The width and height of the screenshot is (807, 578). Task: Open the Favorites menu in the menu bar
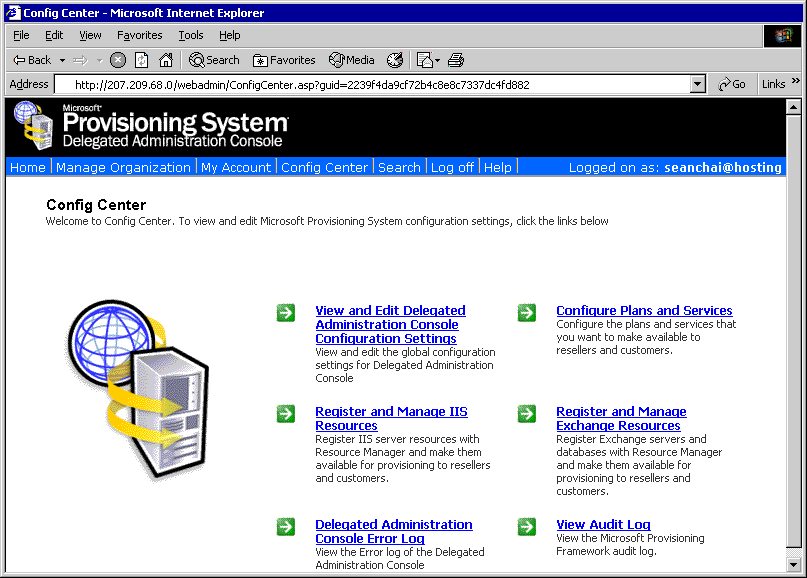(139, 35)
